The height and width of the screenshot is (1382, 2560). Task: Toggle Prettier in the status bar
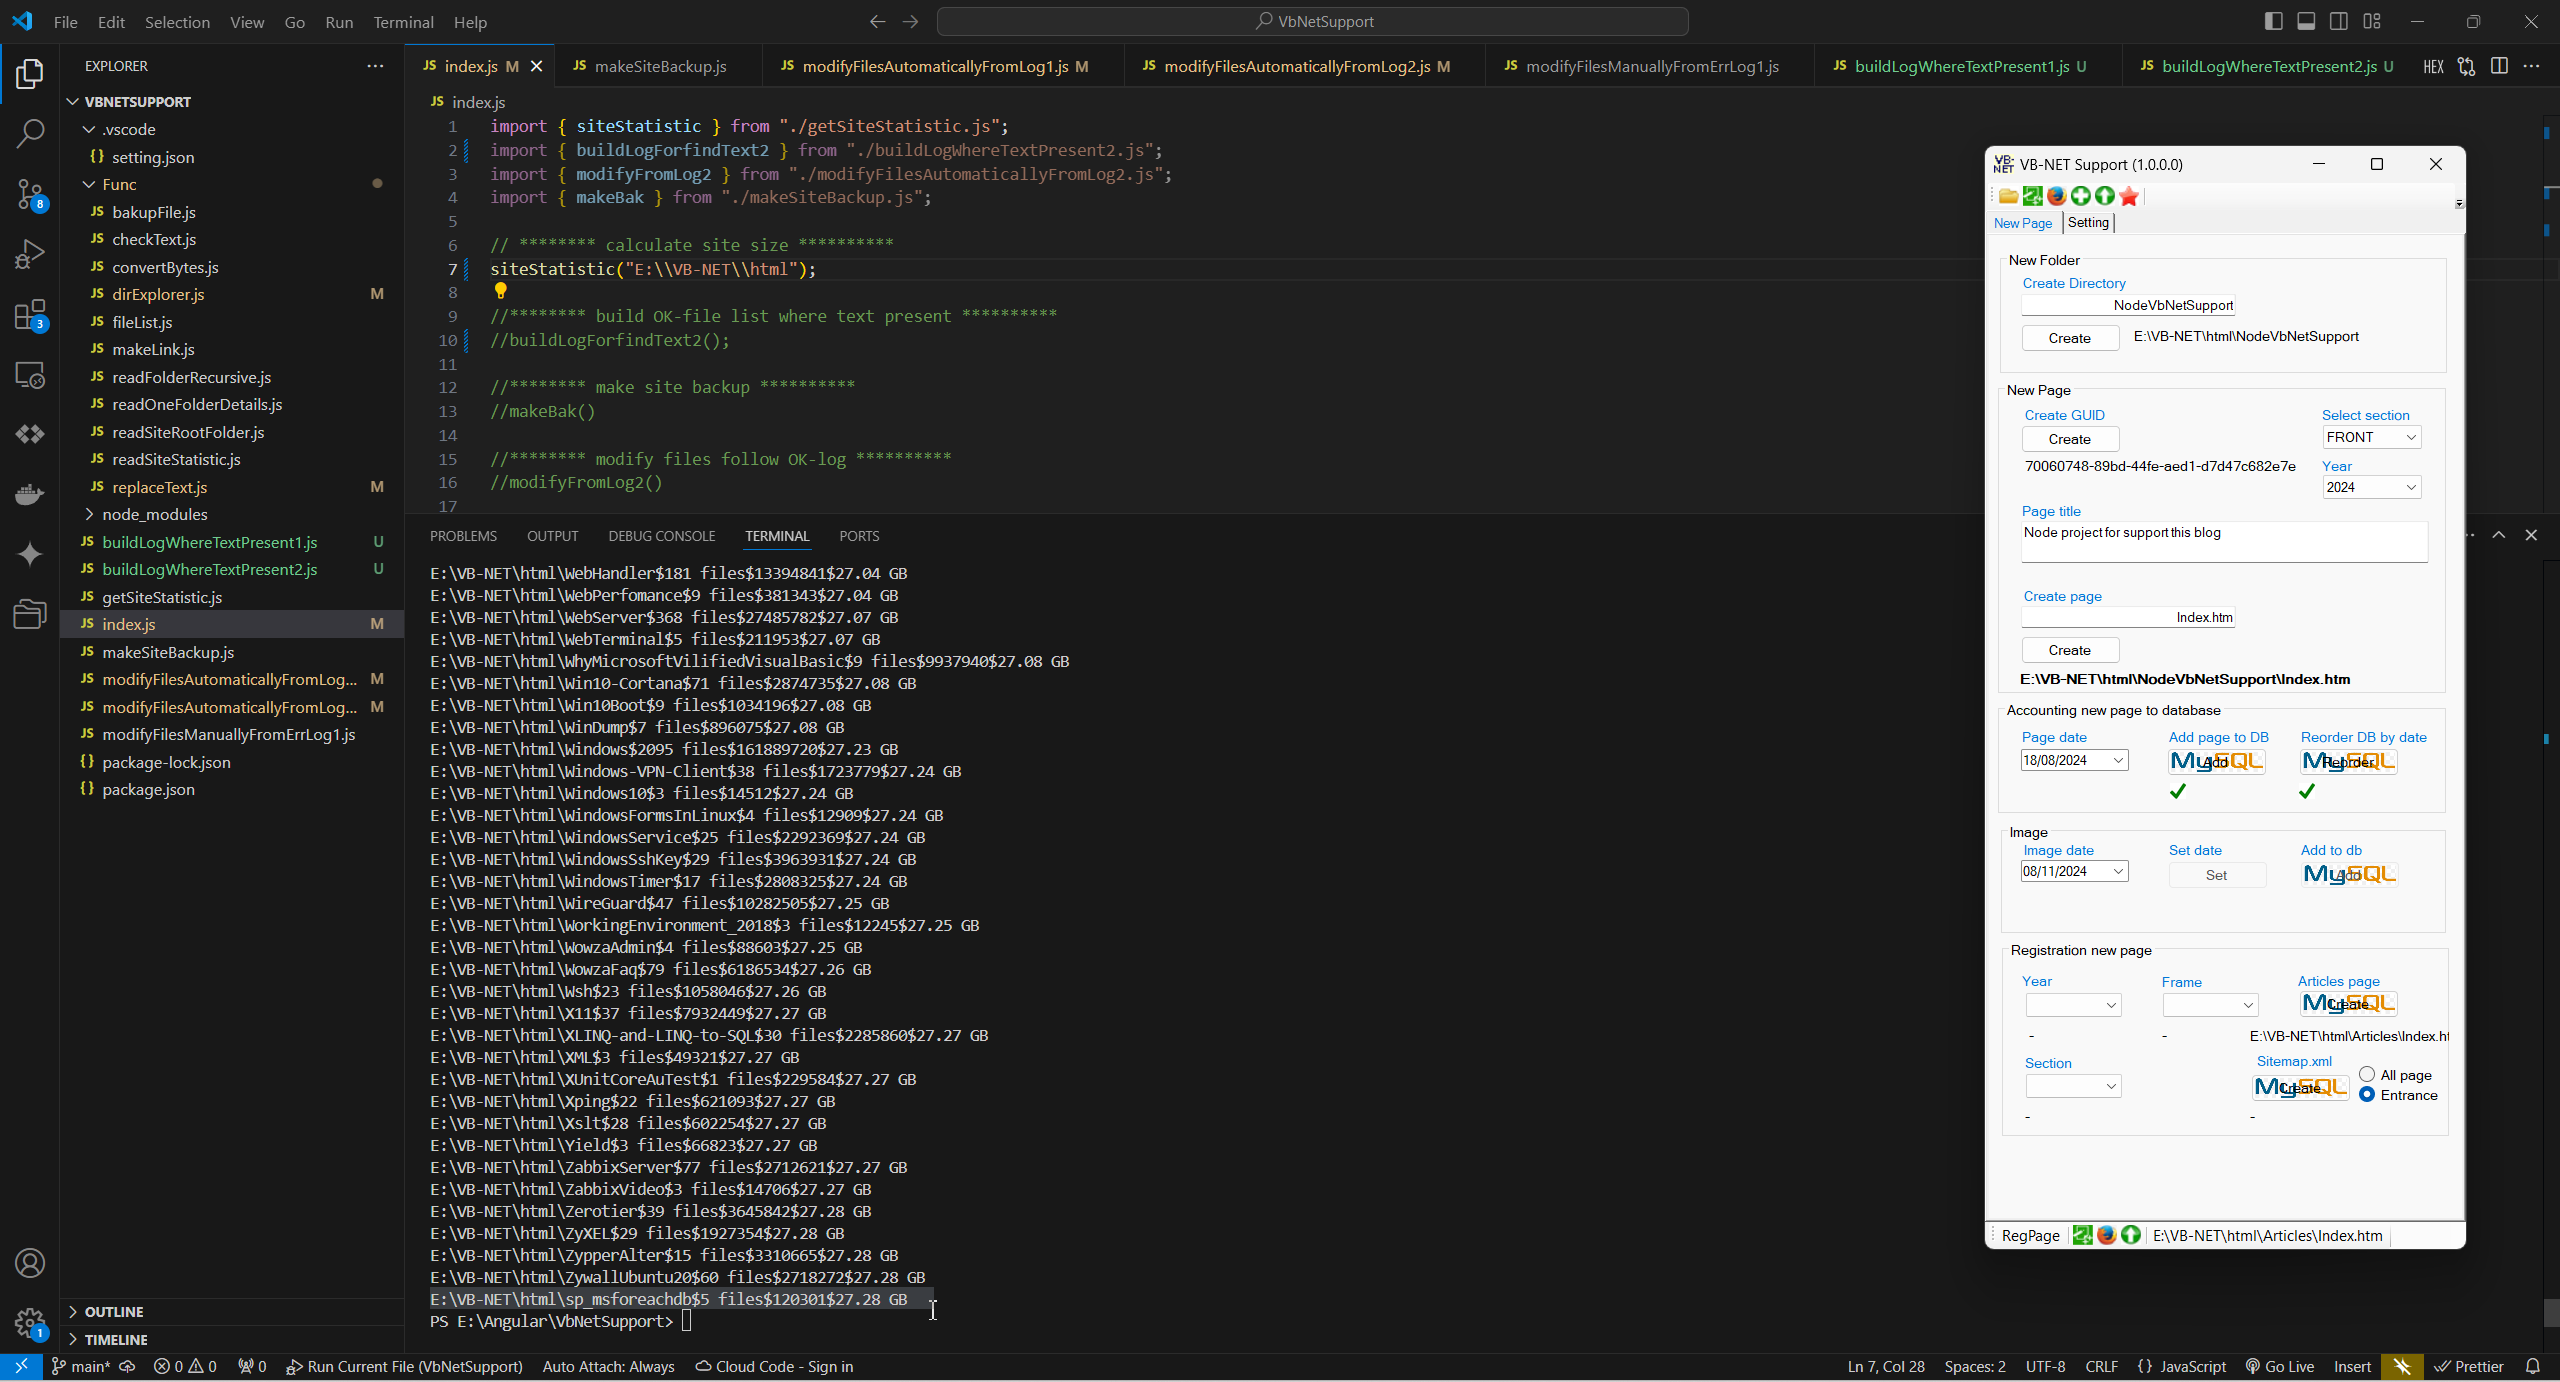pyautogui.click(x=2469, y=1366)
